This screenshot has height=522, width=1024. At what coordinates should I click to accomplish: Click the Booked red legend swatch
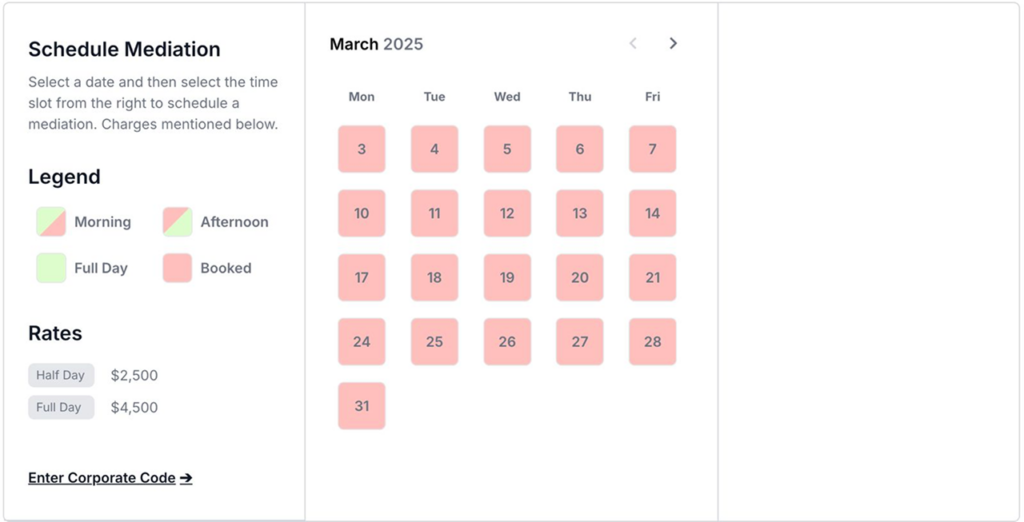[177, 268]
